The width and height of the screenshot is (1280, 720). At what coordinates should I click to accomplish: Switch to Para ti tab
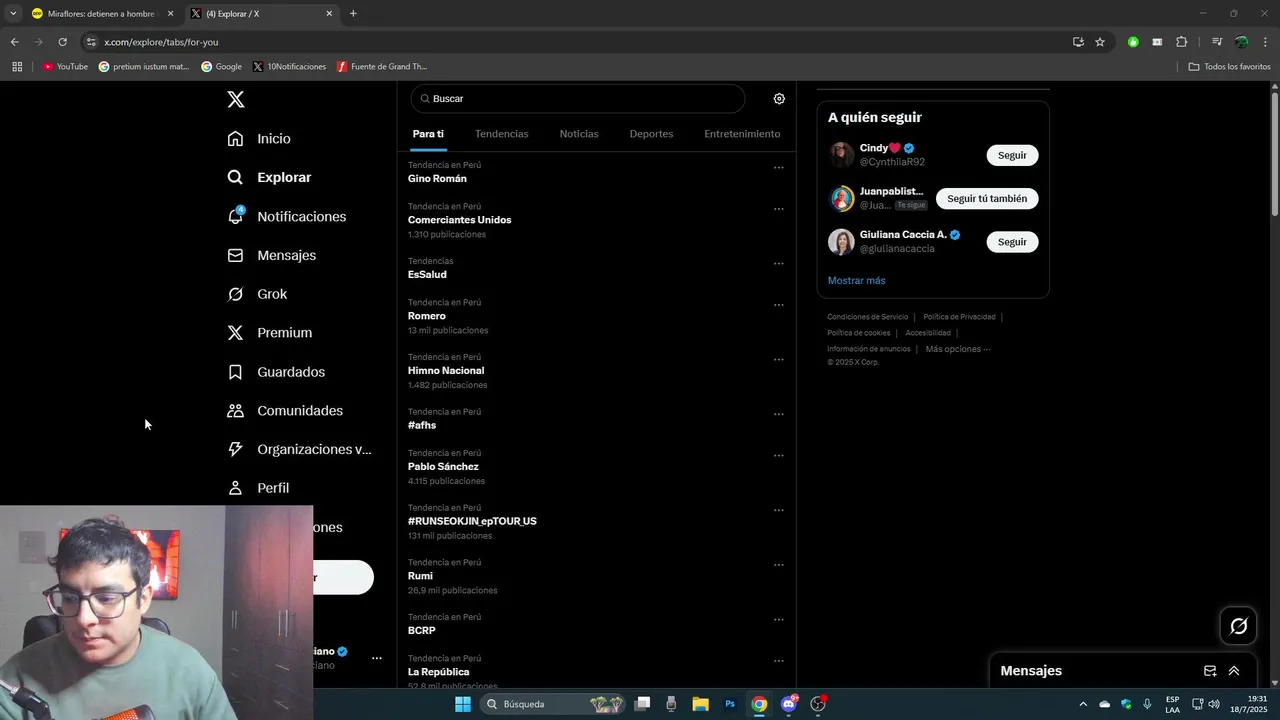coord(428,134)
